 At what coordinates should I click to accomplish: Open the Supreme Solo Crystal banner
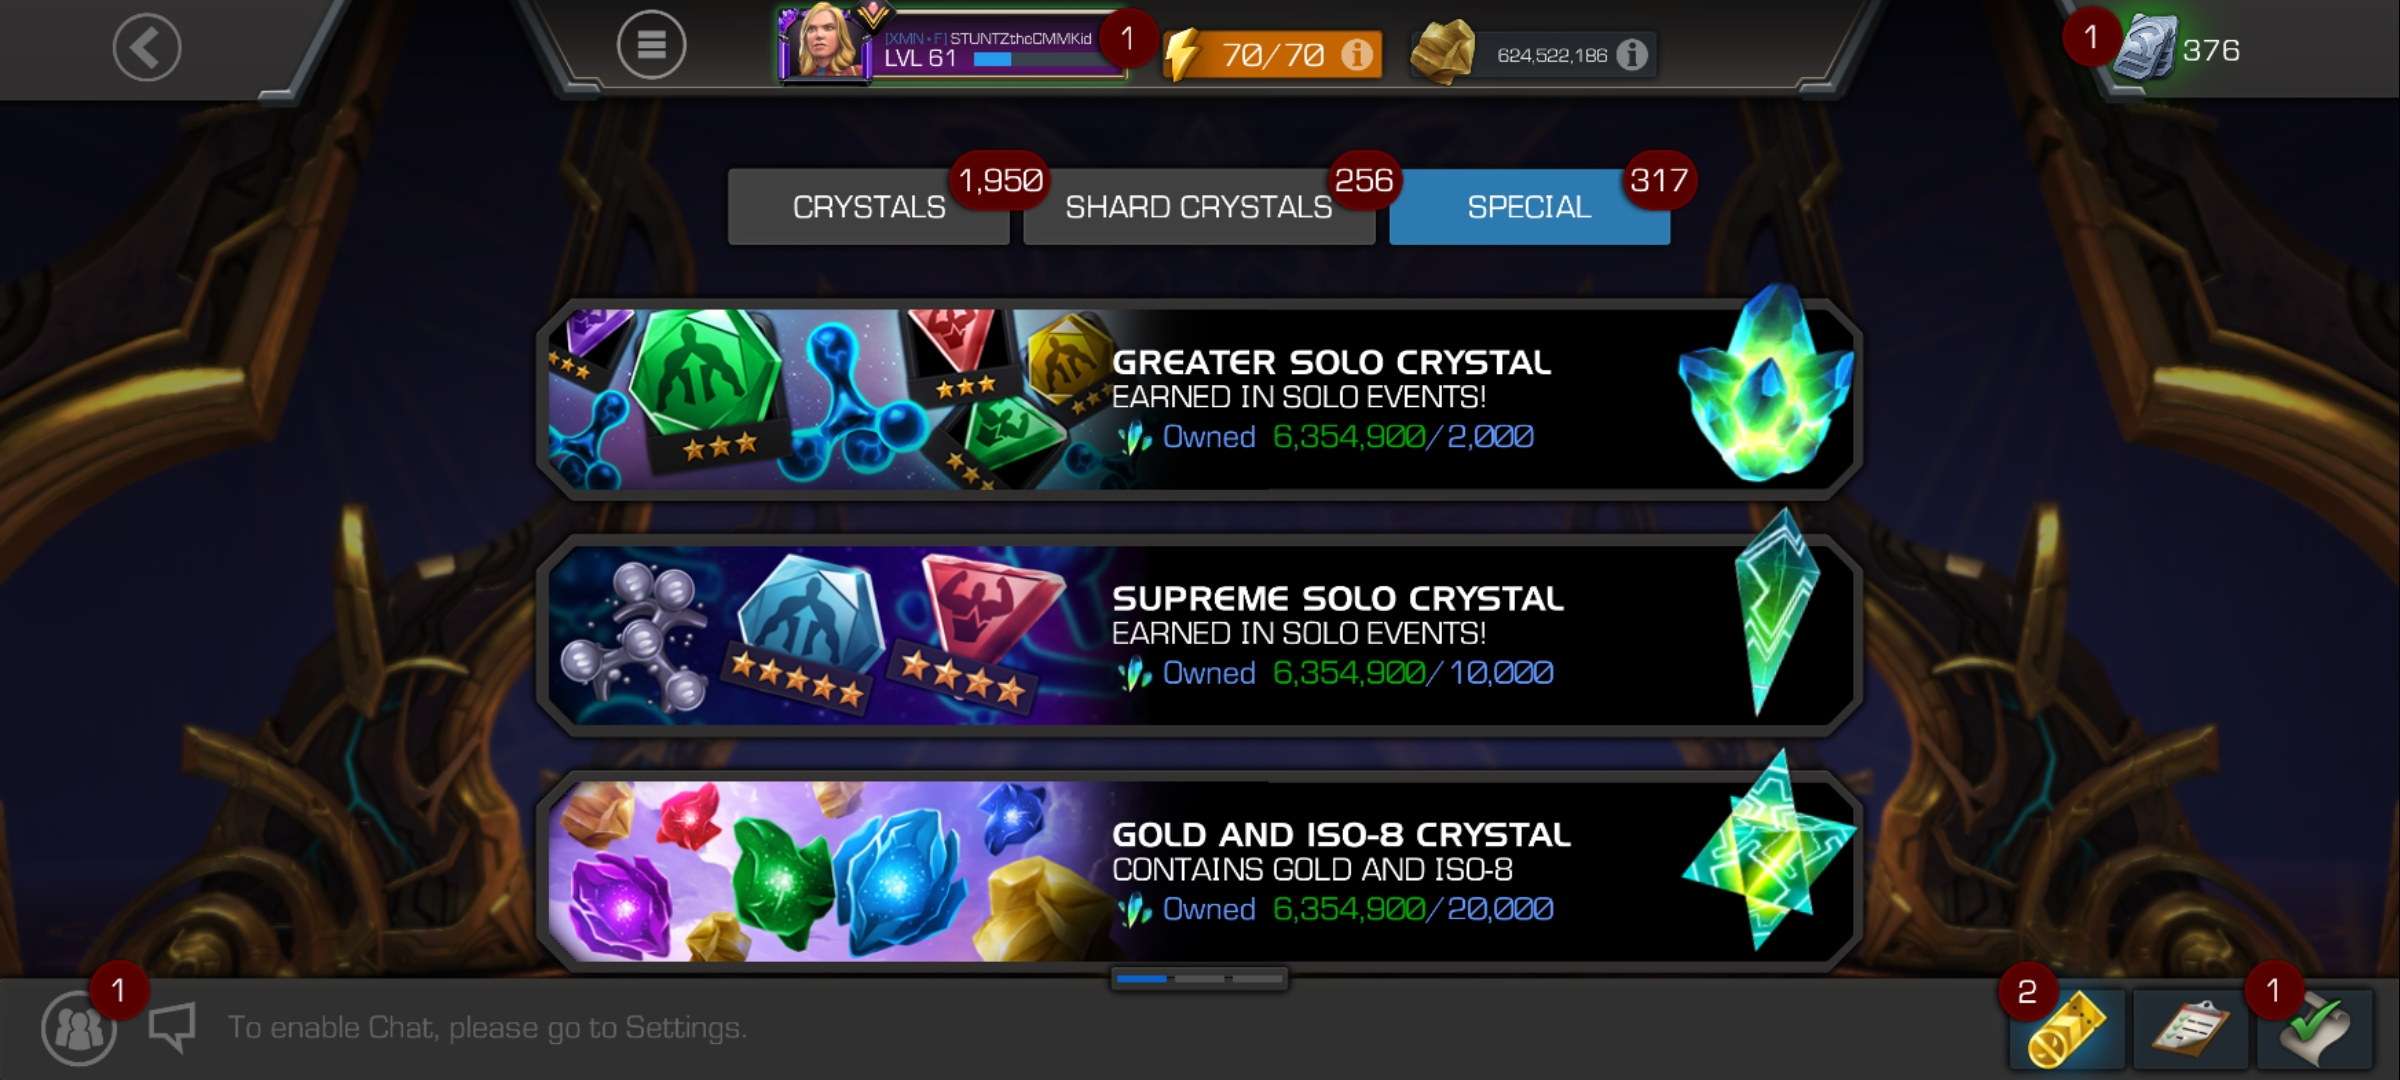1199,635
